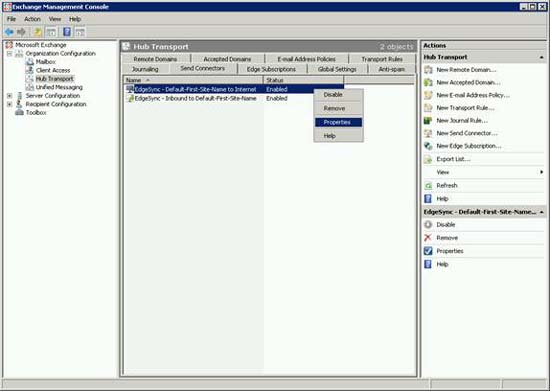This screenshot has width=550, height=391.
Task: Sort by the Status column header
Action: (303, 80)
